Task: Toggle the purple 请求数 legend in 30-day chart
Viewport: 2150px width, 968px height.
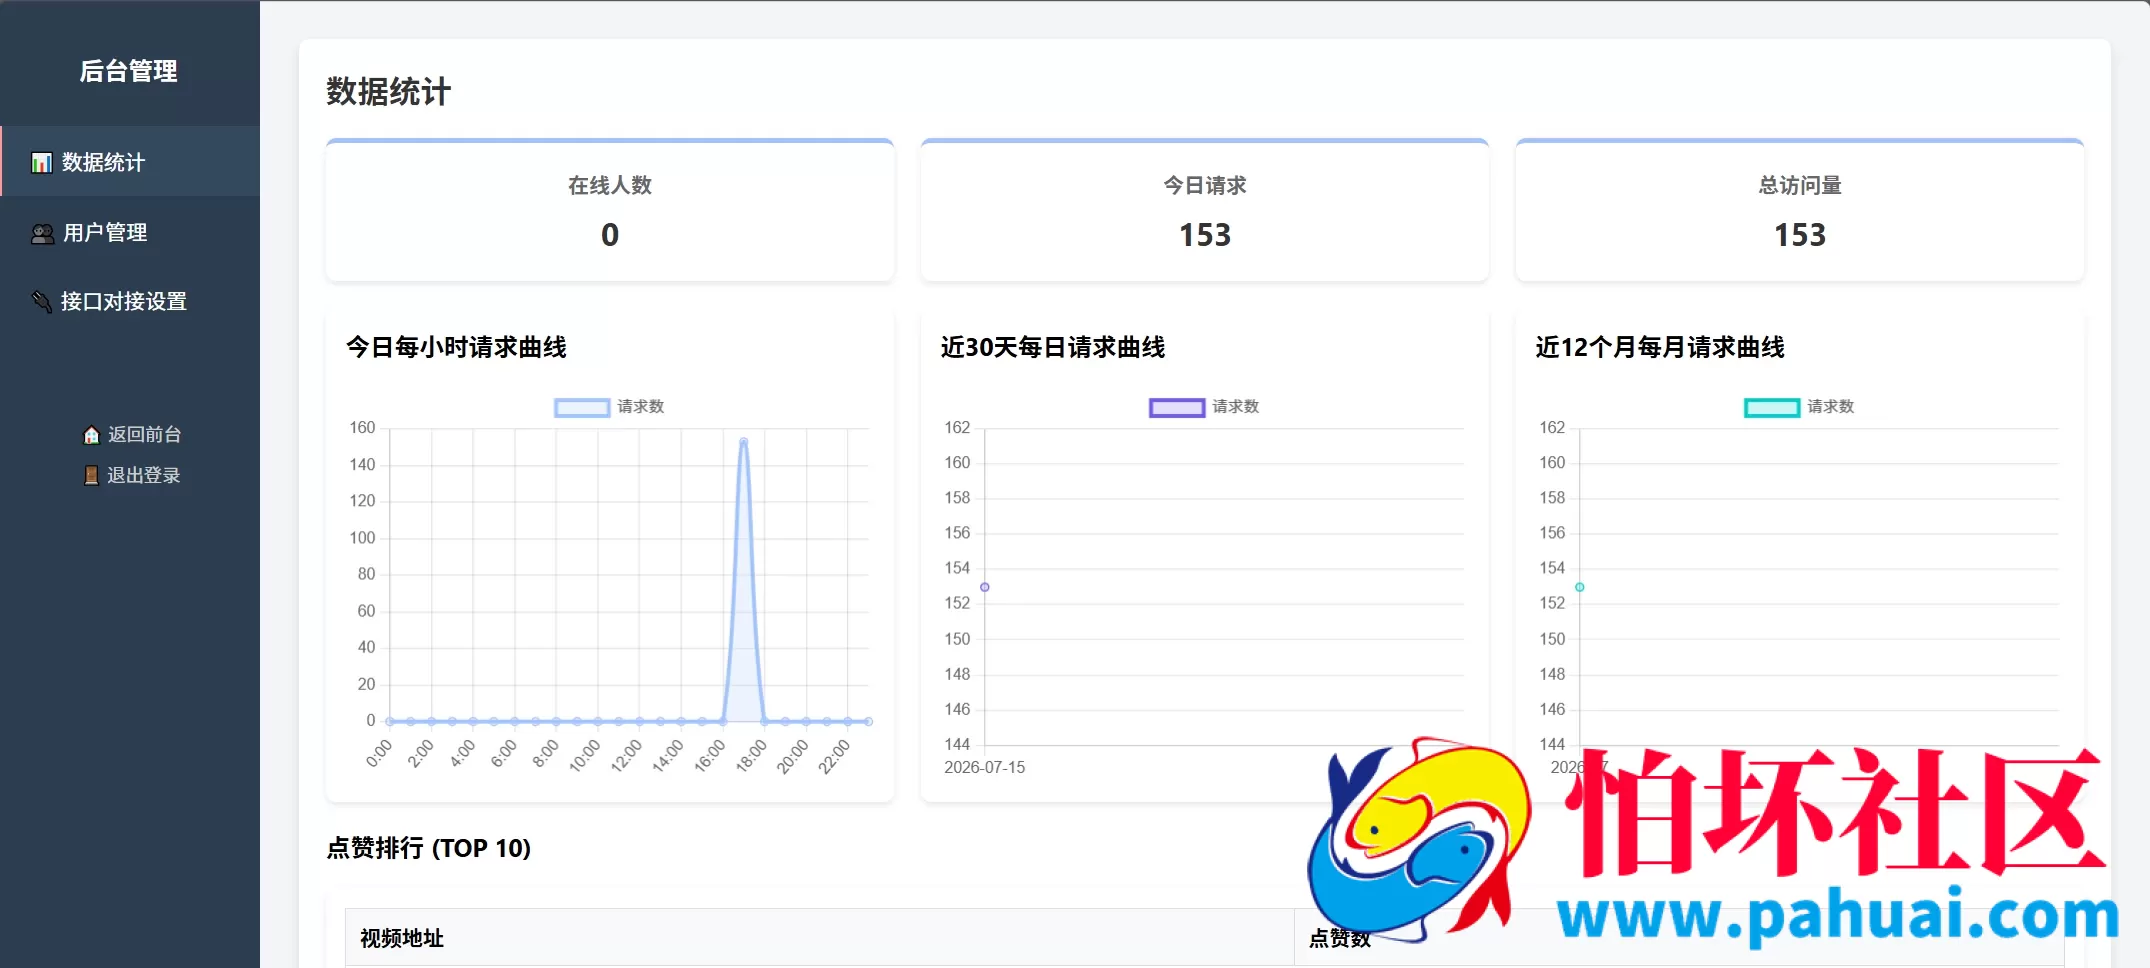Action: (1204, 407)
